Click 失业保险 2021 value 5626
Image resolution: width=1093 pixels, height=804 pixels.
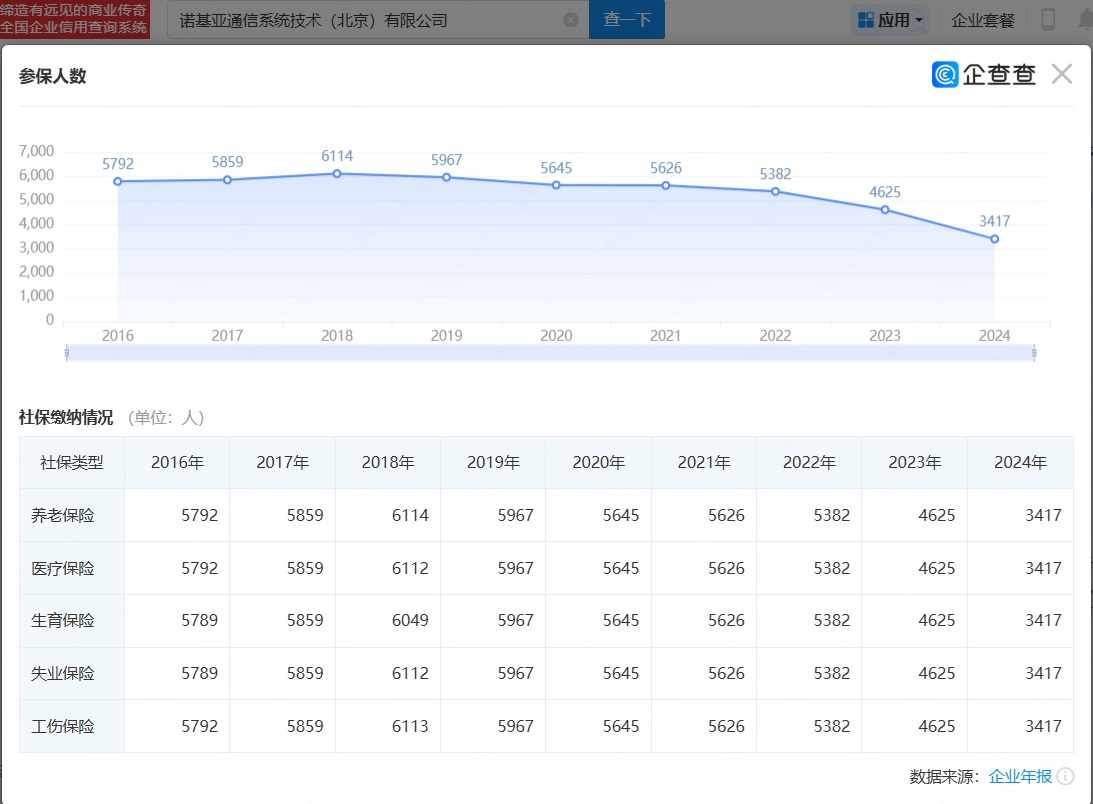[x=726, y=673]
